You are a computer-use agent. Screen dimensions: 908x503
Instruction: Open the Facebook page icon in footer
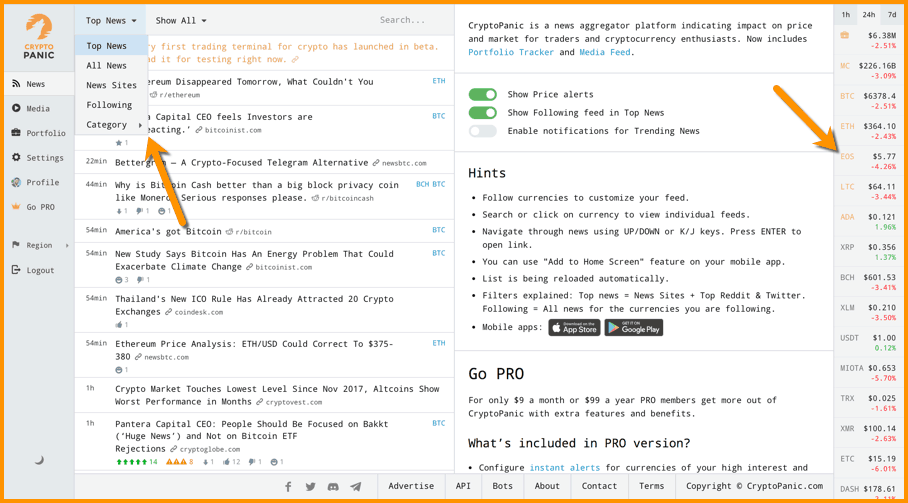[x=288, y=487]
